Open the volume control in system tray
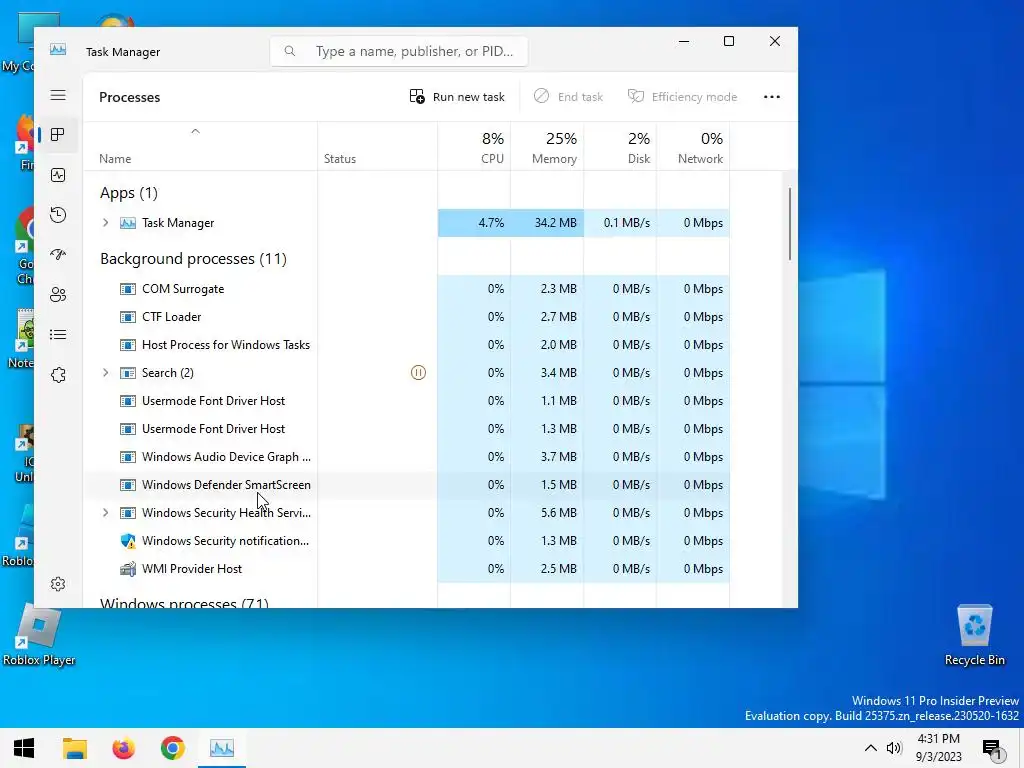1024x768 pixels. point(894,748)
